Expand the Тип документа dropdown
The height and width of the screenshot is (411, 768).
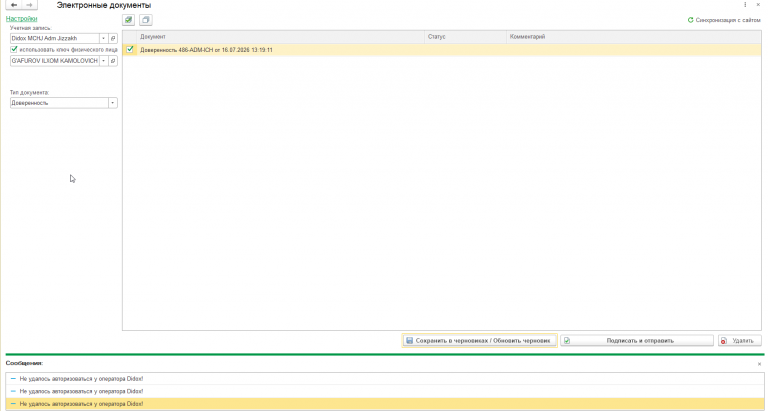[x=113, y=103]
